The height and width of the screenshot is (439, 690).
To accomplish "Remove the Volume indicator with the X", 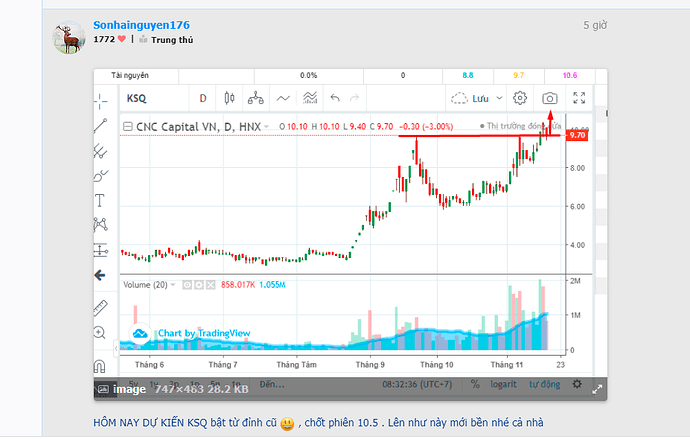I will click(211, 285).
